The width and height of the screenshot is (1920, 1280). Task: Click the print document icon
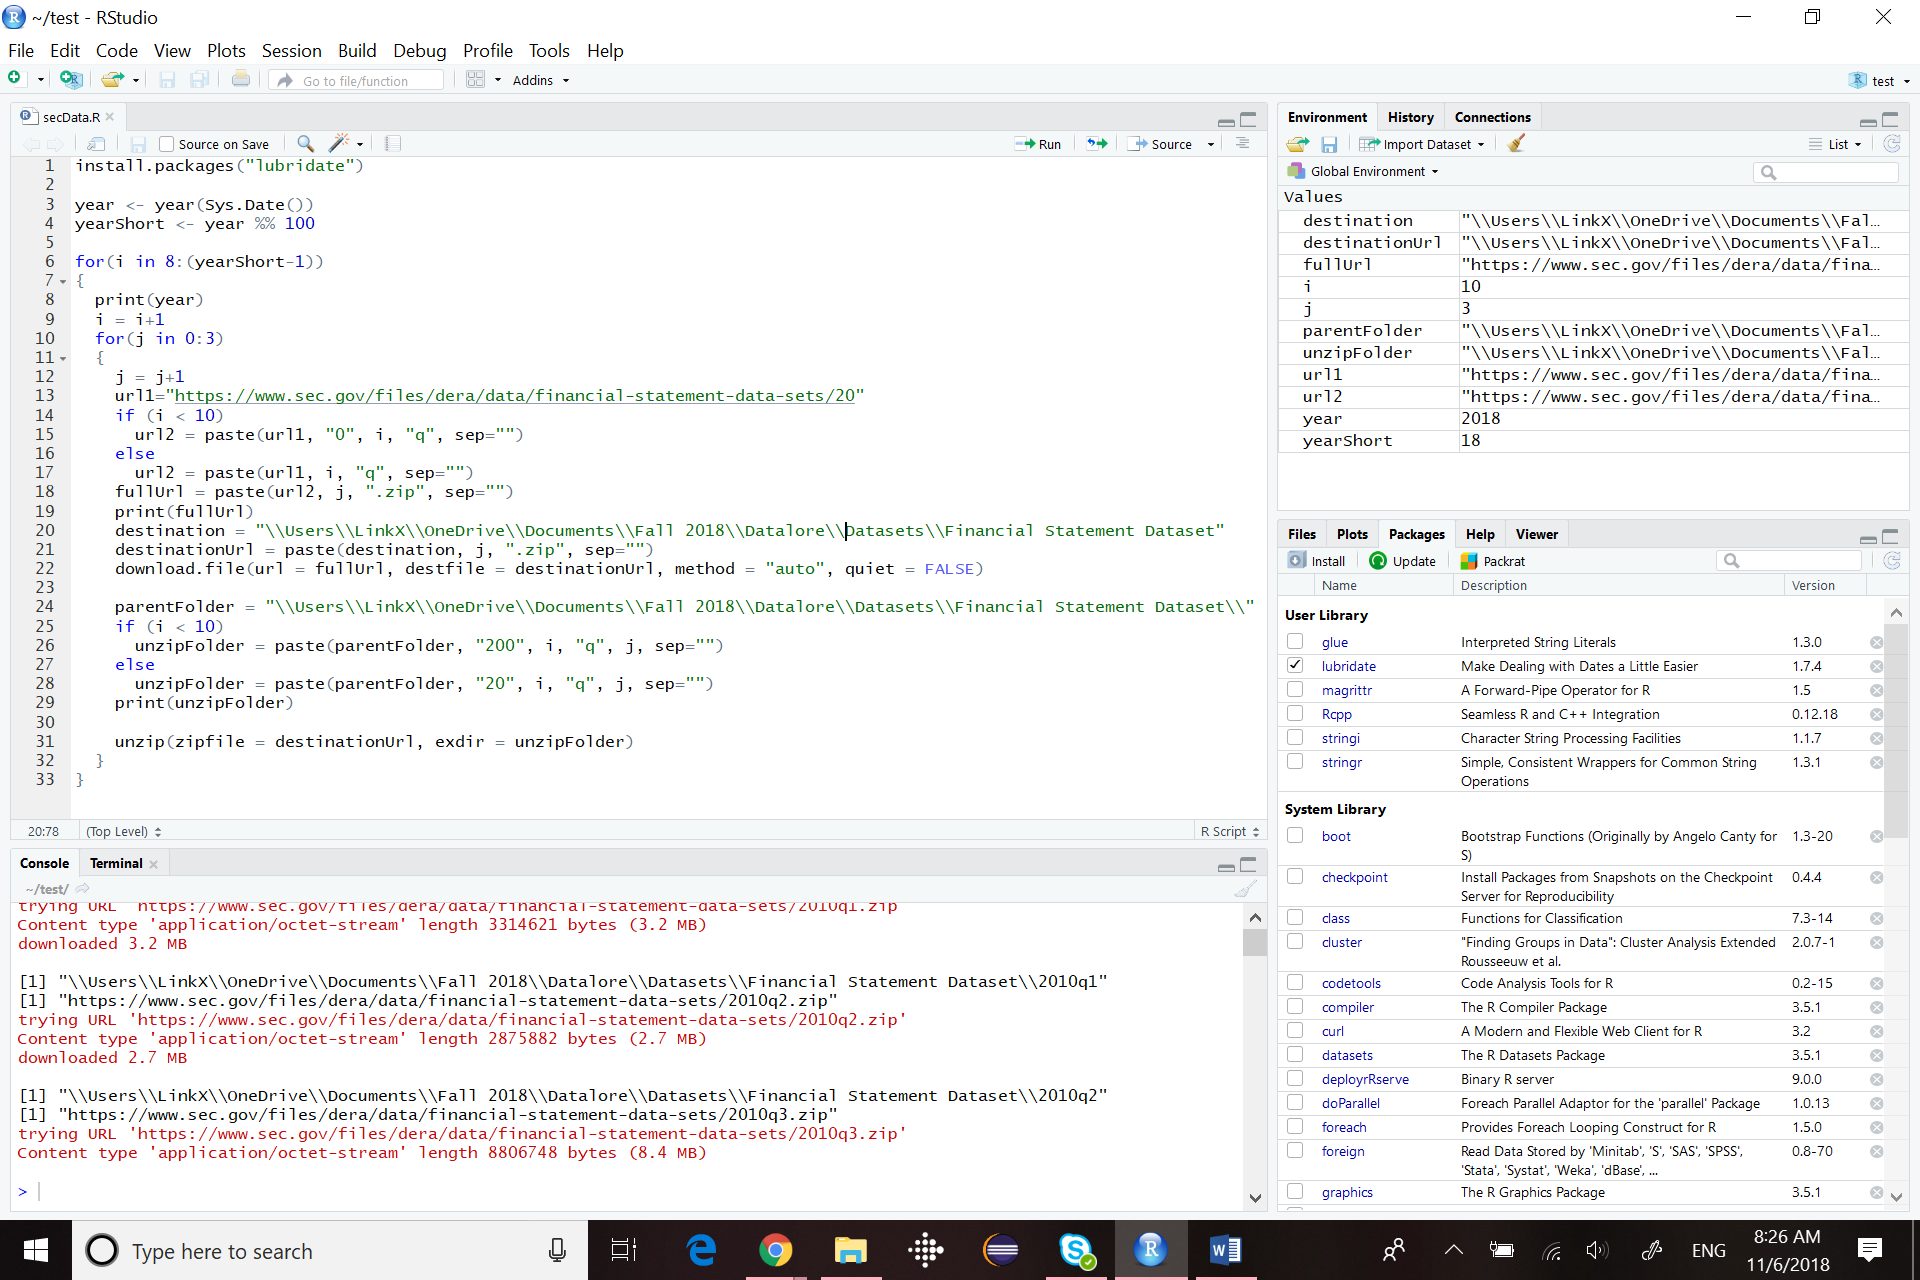point(240,79)
